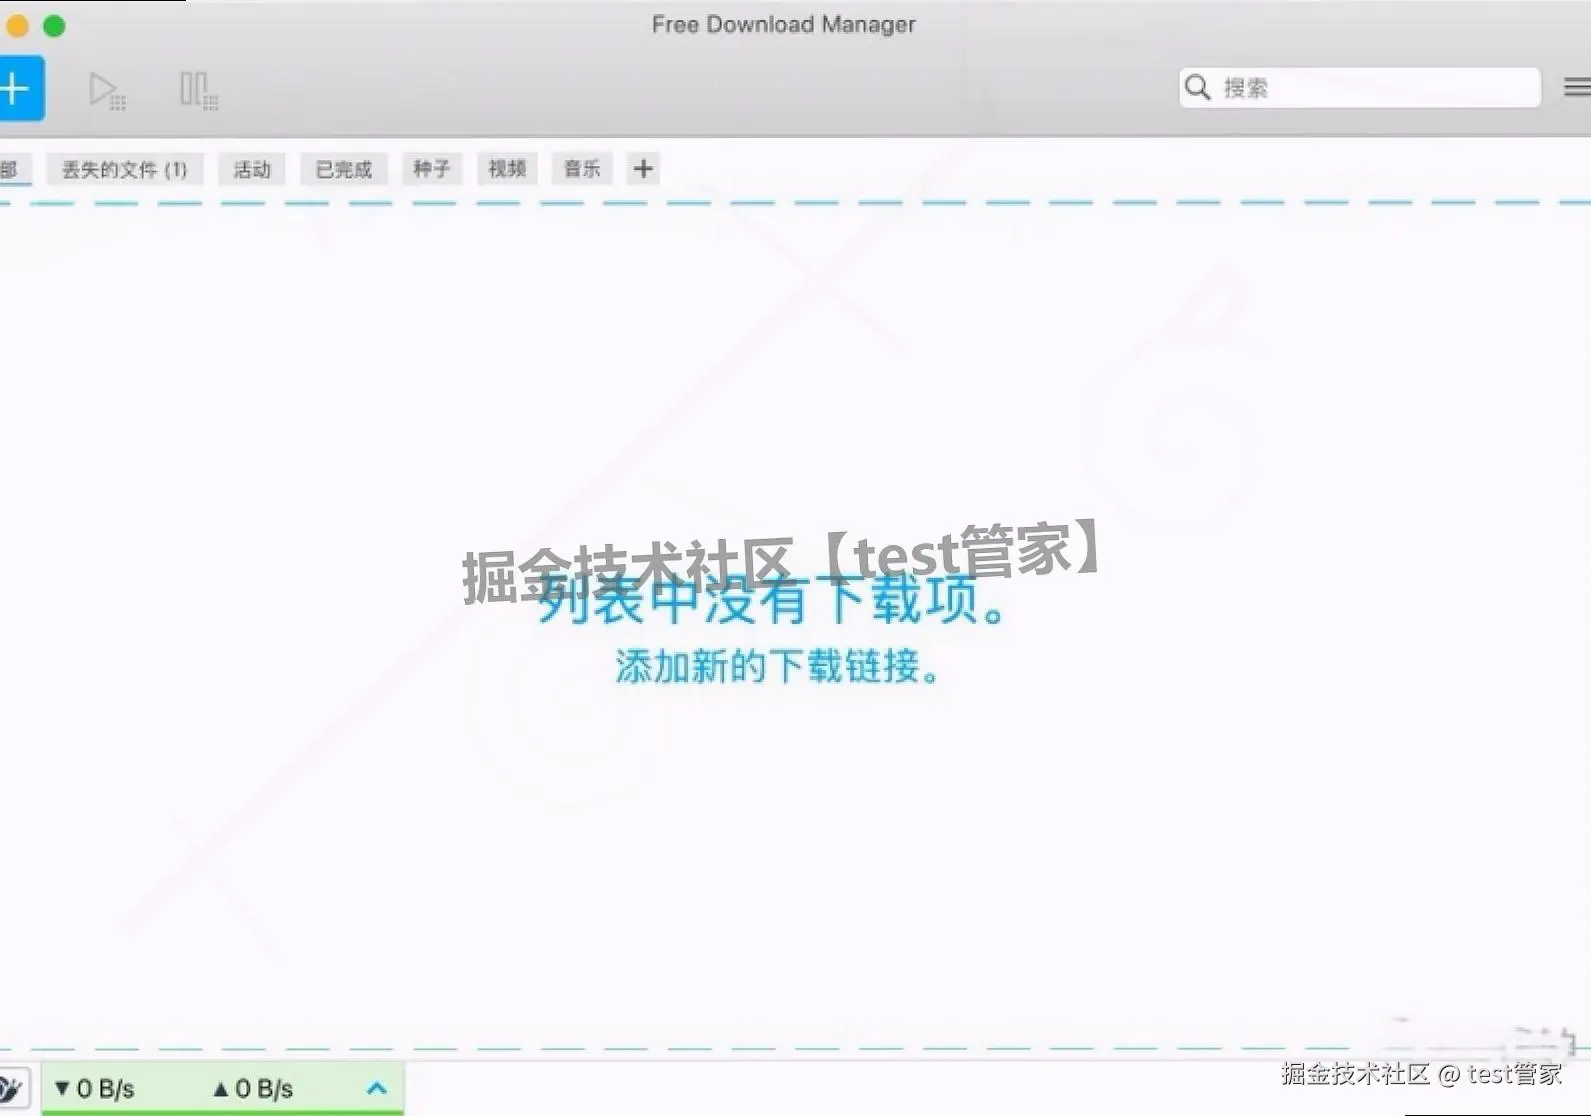Add a new tag with the plus tab button

(643, 169)
